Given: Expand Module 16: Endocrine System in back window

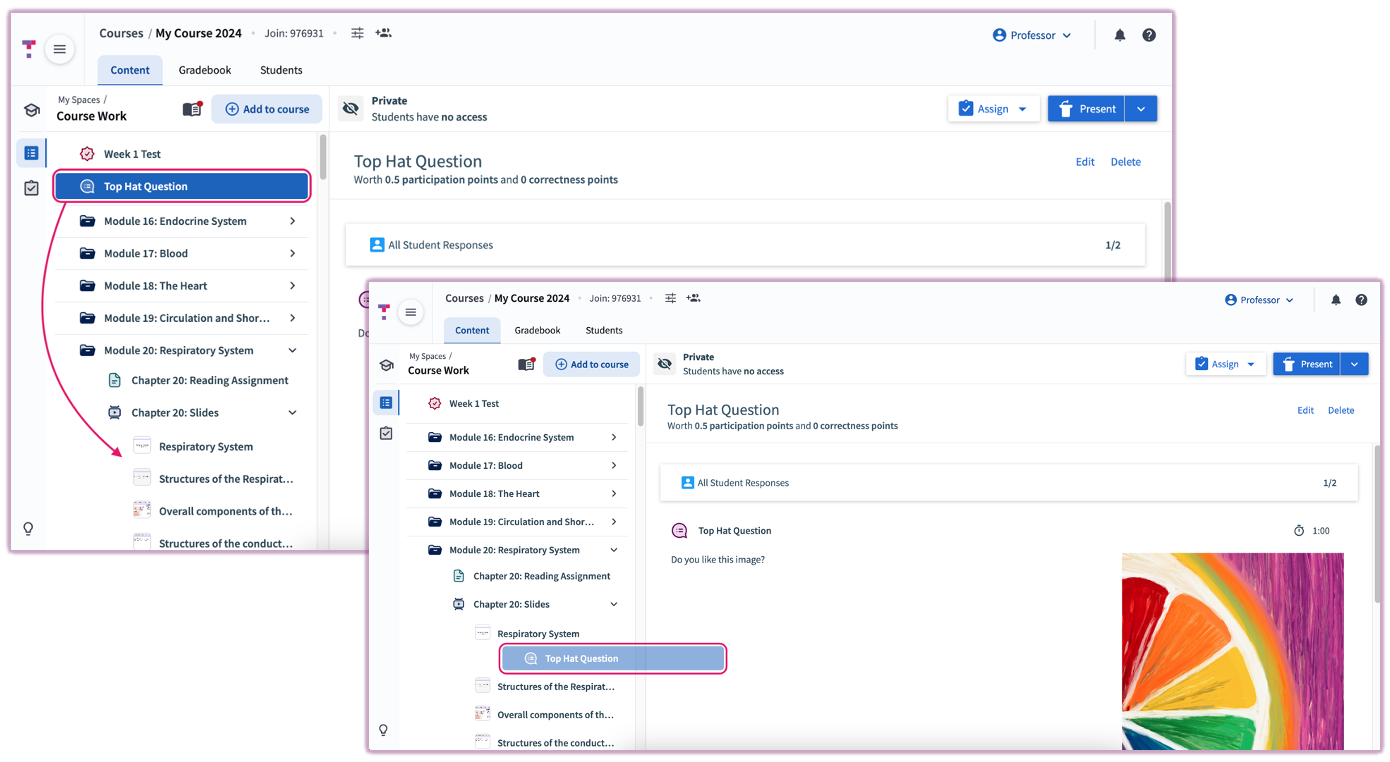Looking at the screenshot, I should coord(293,221).
